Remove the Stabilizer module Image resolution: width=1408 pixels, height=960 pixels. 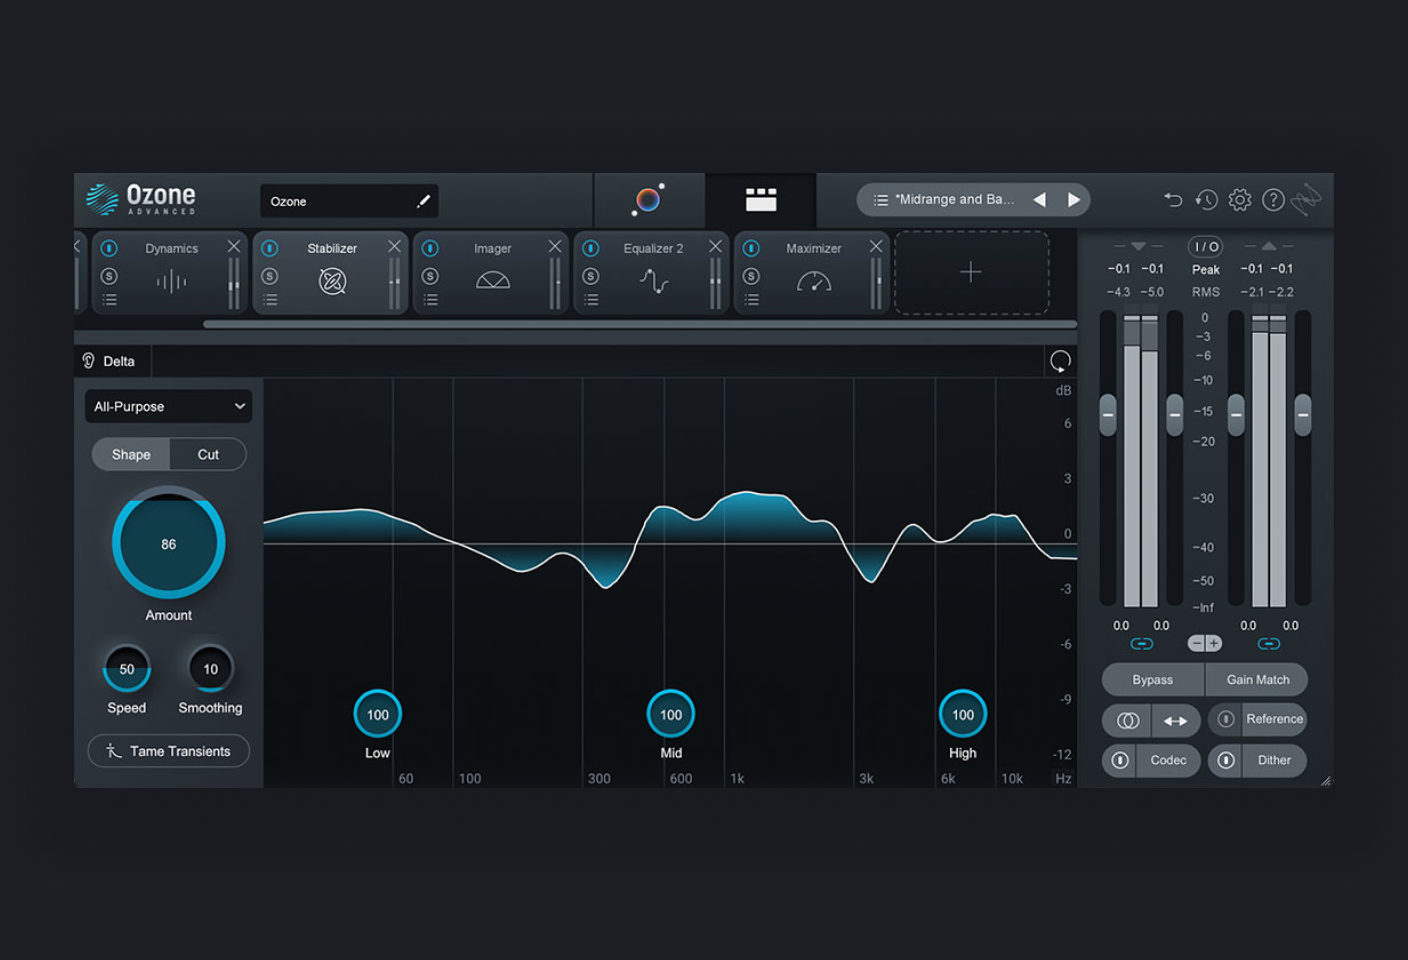pos(394,246)
